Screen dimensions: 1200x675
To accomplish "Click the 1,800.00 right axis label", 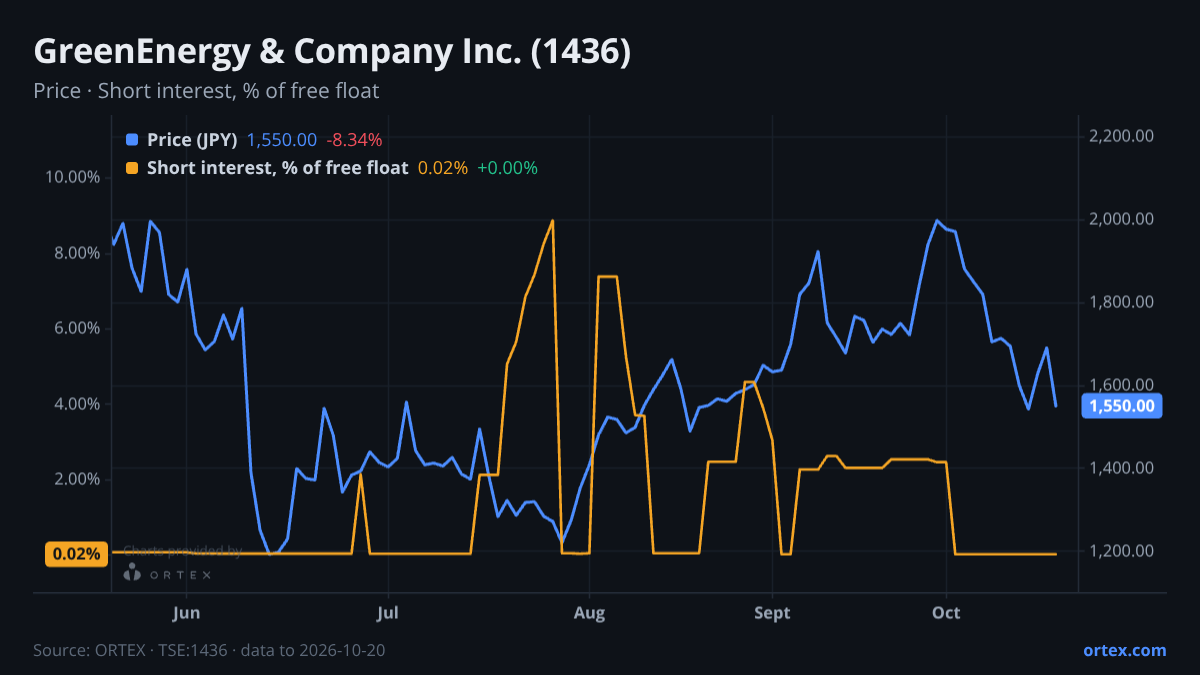I will pyautogui.click(x=1121, y=302).
